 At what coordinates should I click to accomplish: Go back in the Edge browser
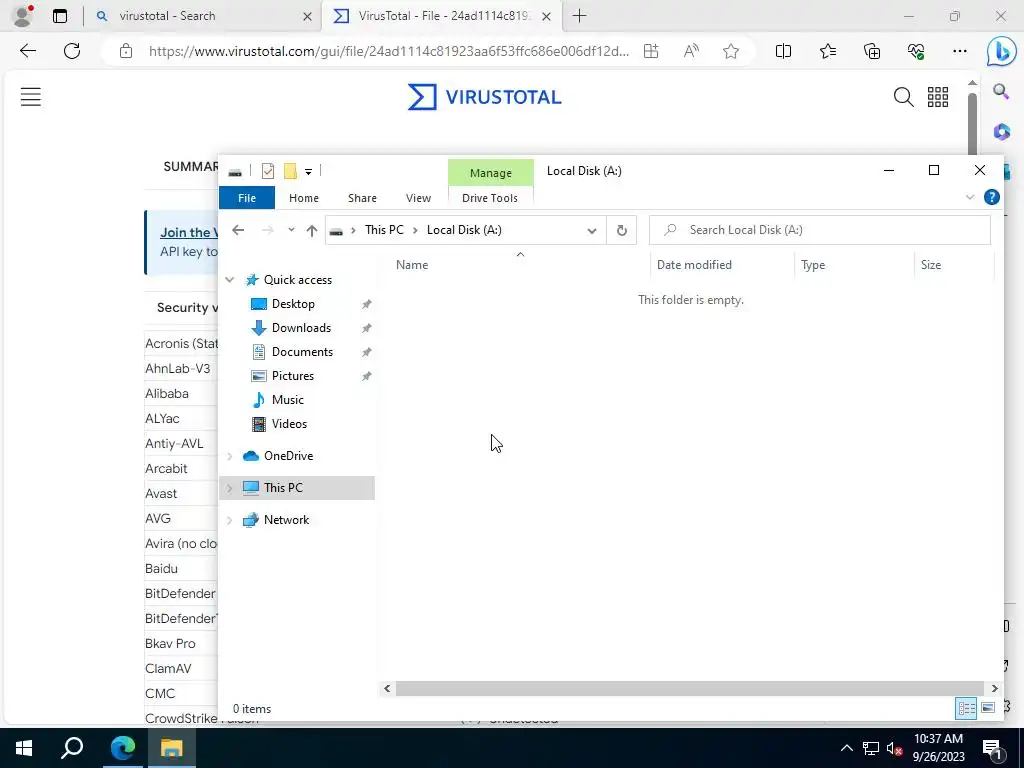pyautogui.click(x=27, y=51)
